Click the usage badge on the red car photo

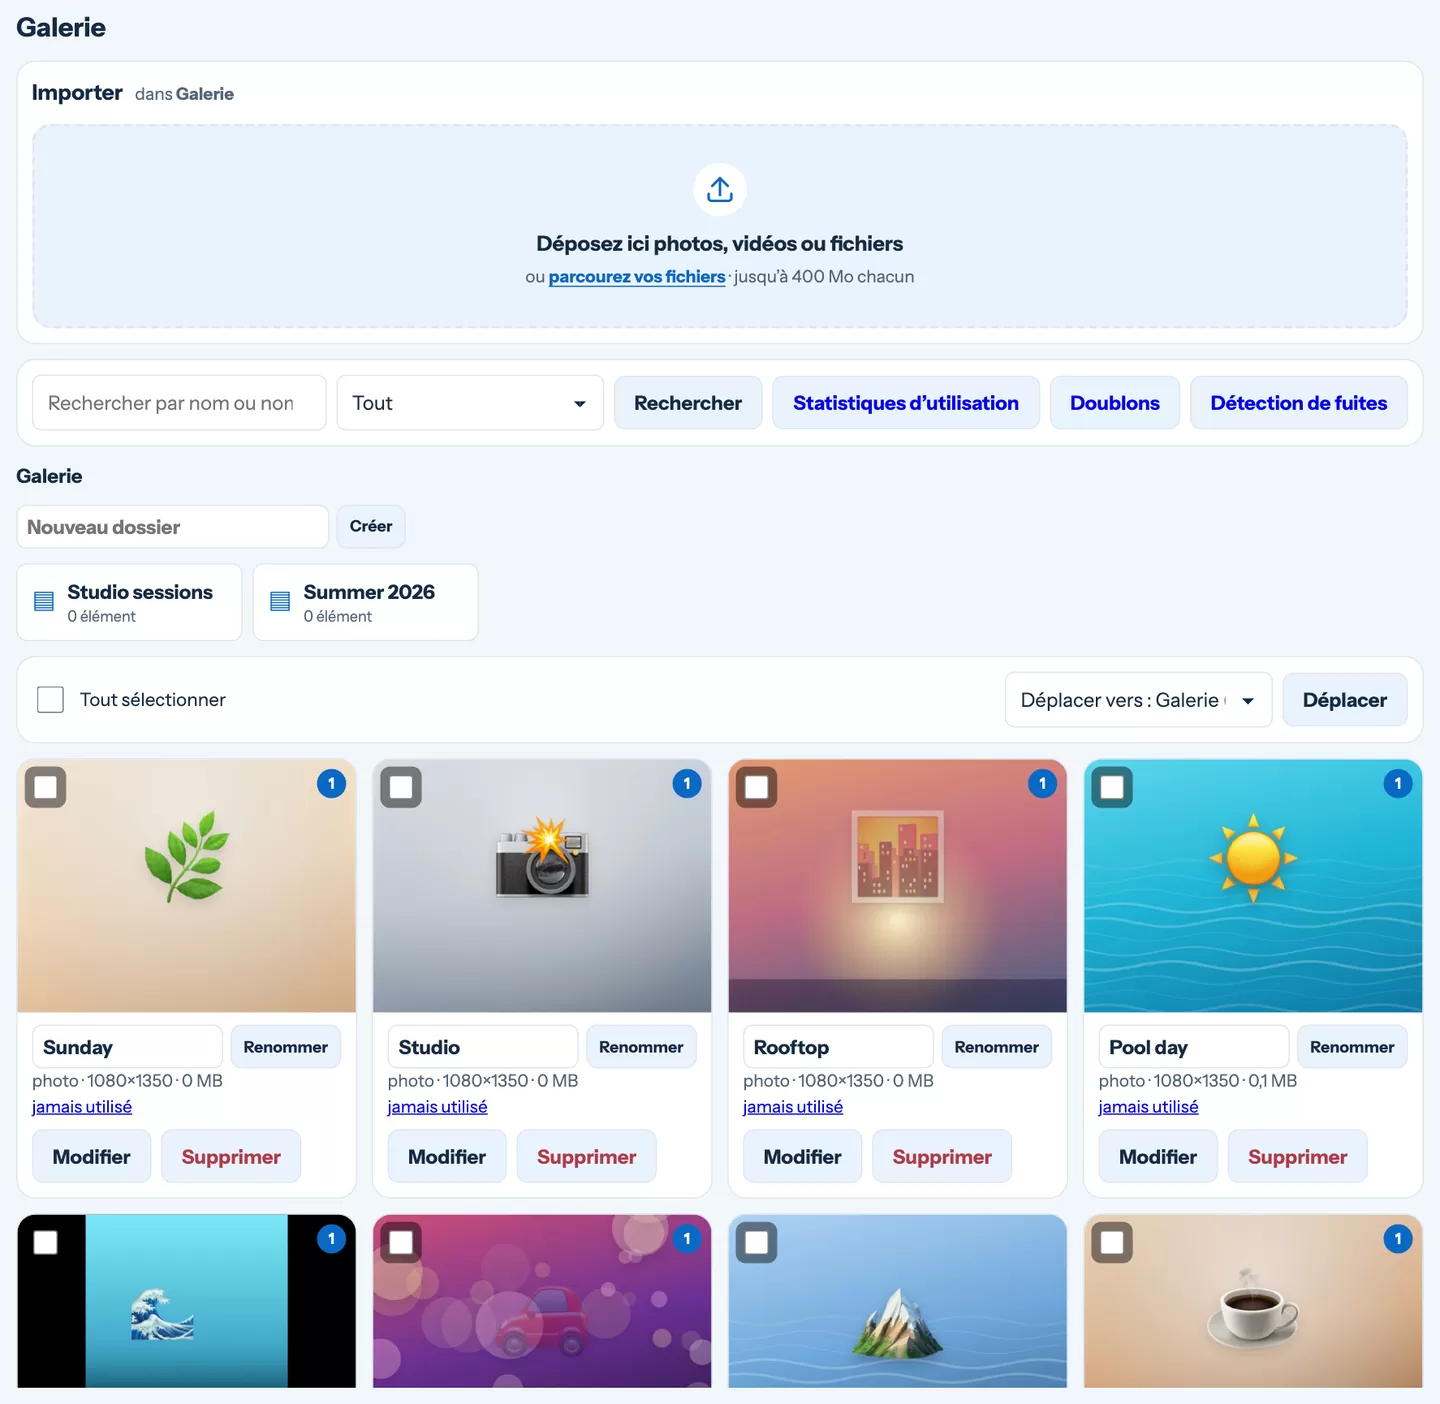click(687, 1239)
